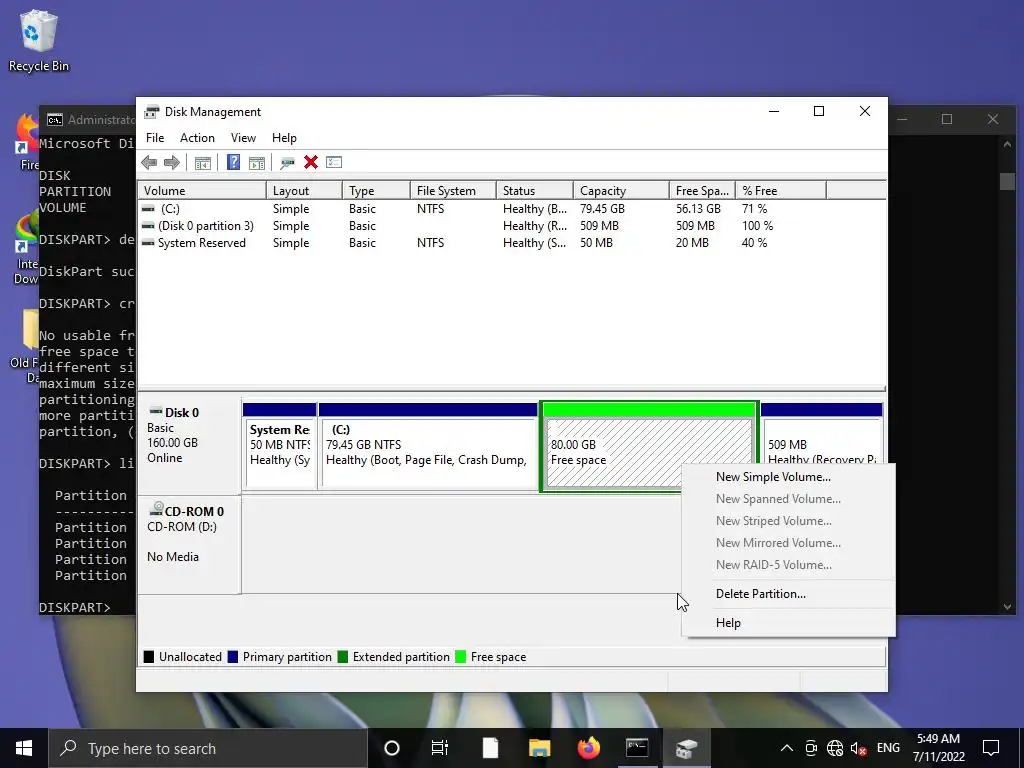
Task: Sort by the Capacity column header
Action: point(621,191)
